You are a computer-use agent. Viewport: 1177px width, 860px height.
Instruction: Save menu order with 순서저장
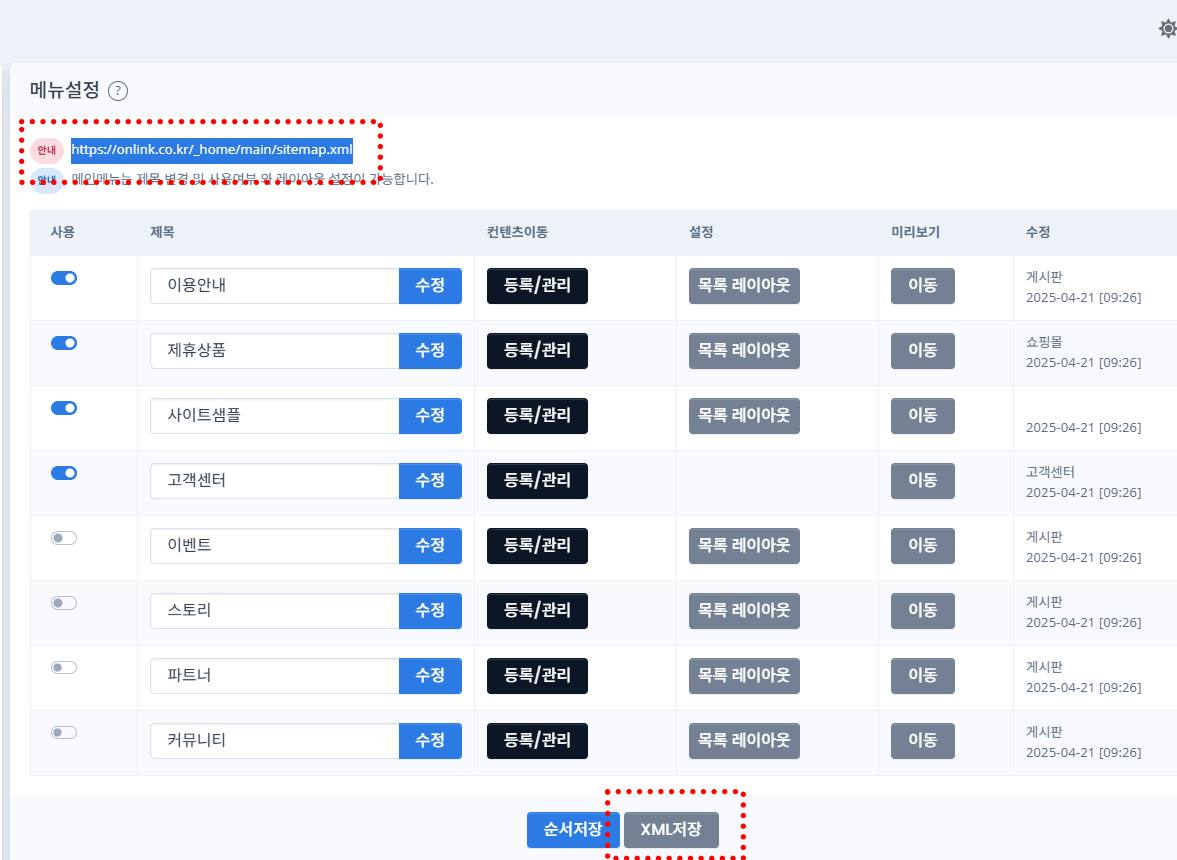pos(572,830)
